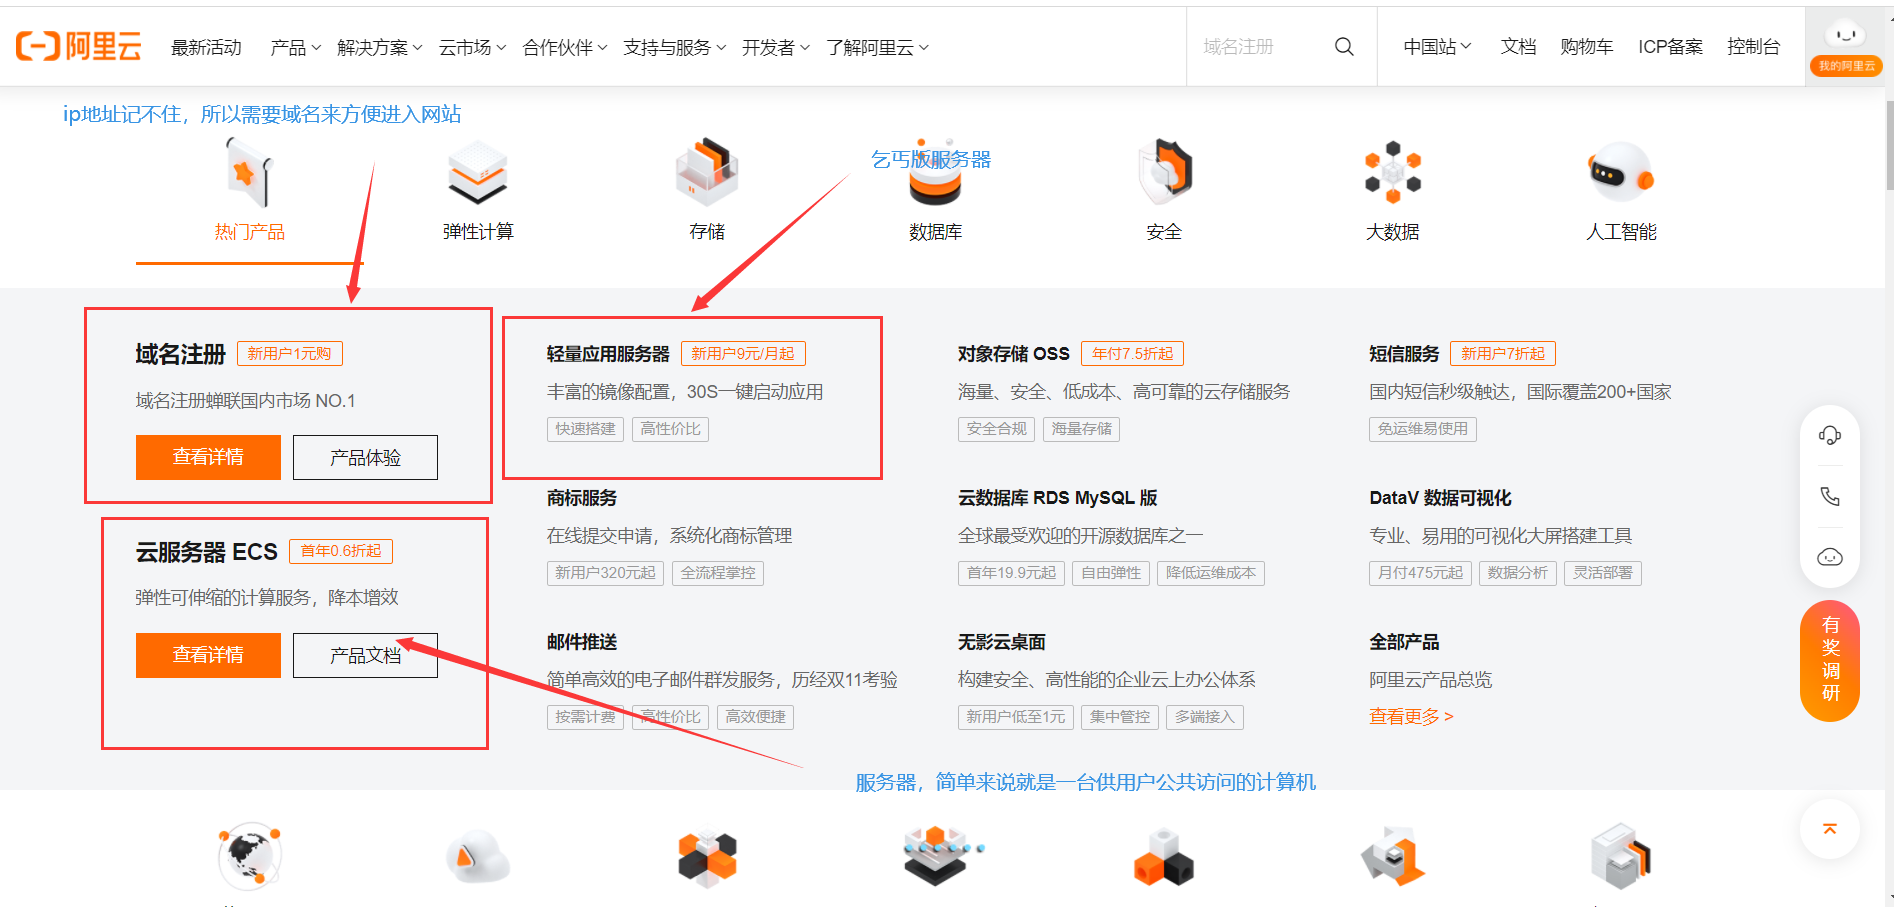Click the page vertical scrollbar thumb

[1889, 145]
